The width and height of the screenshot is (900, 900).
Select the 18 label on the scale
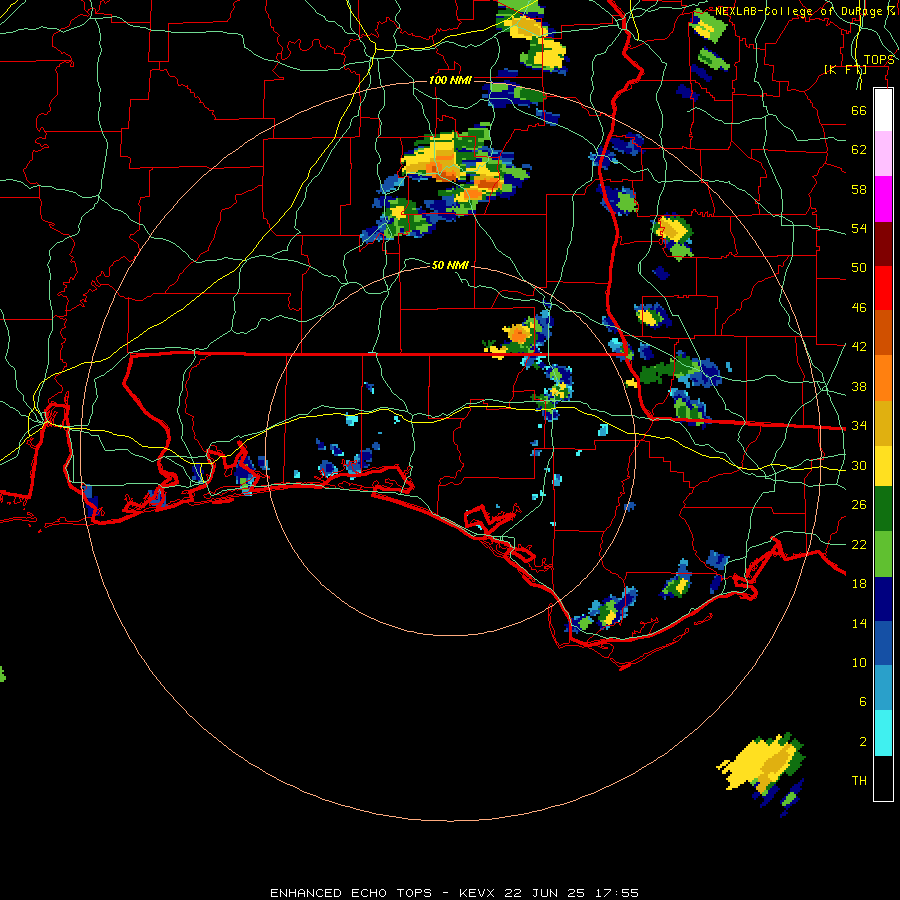click(859, 584)
